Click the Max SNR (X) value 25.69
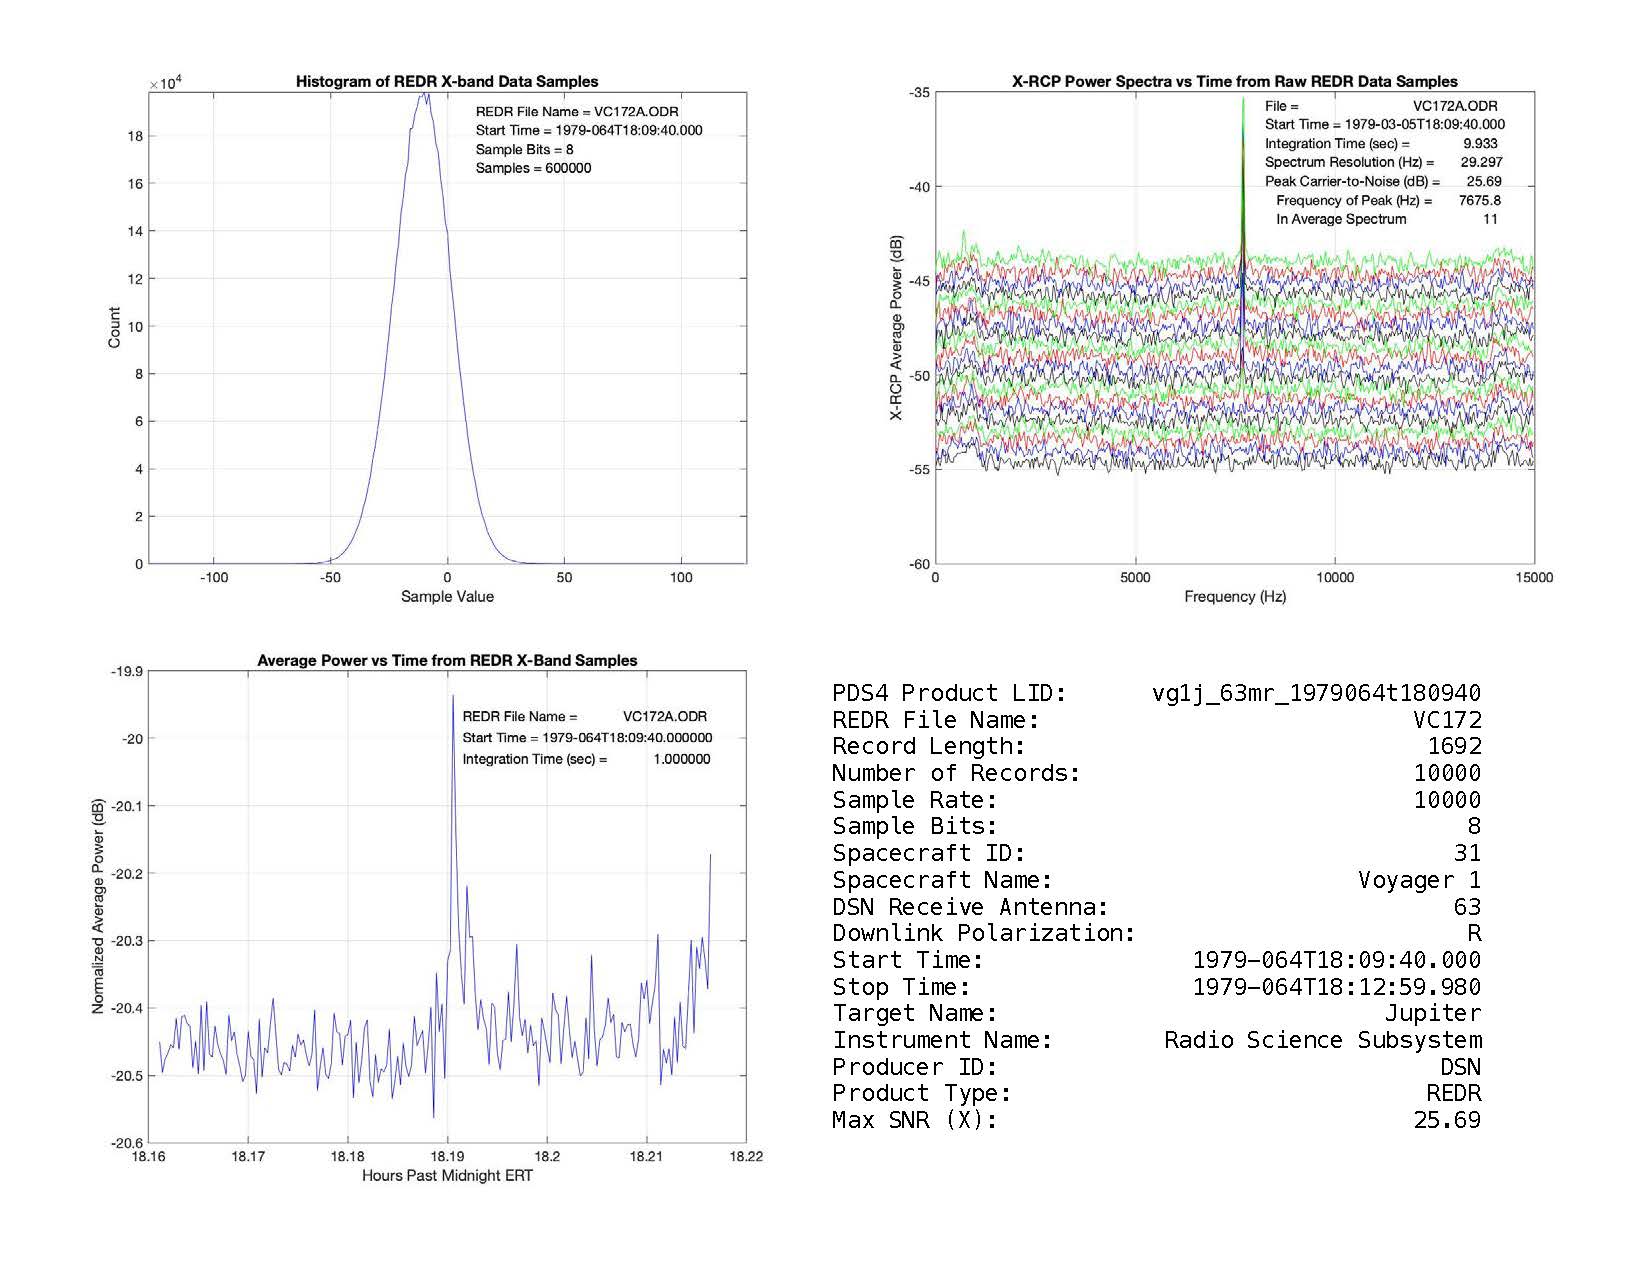Screen dimensions: 1650x1275 [x=1446, y=1120]
